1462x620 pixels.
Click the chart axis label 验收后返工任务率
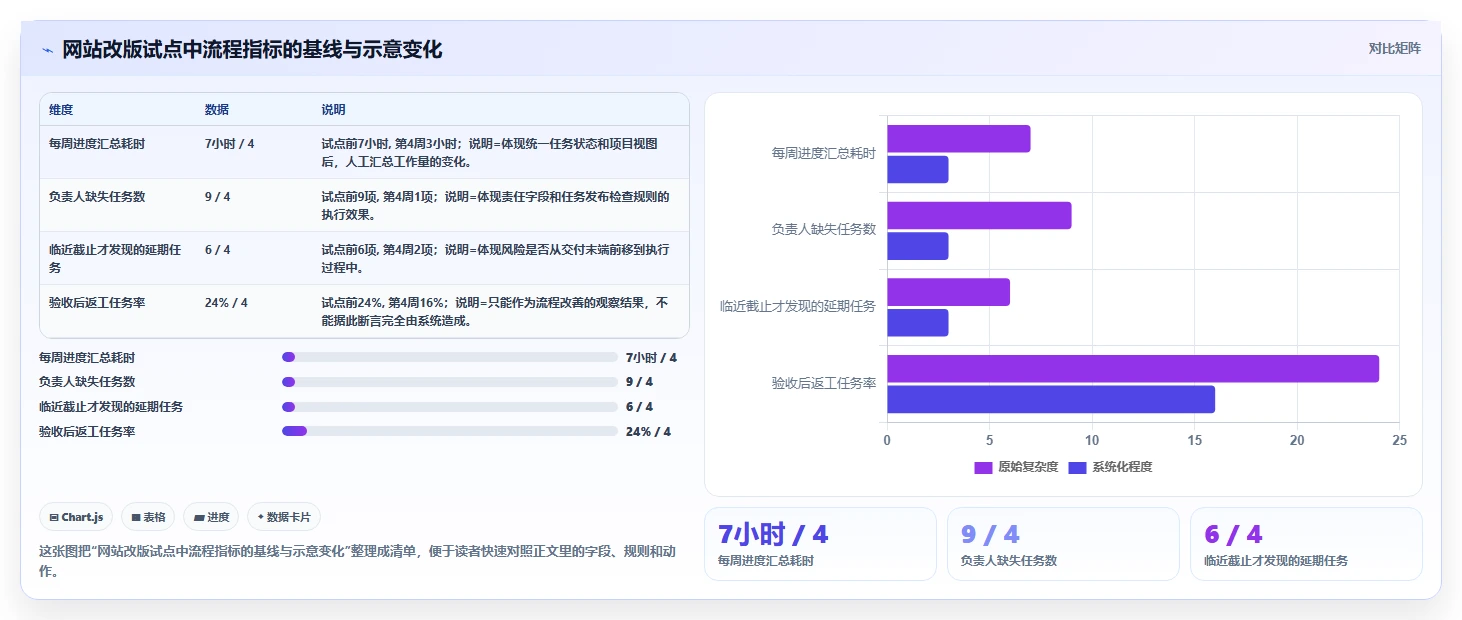pos(824,382)
